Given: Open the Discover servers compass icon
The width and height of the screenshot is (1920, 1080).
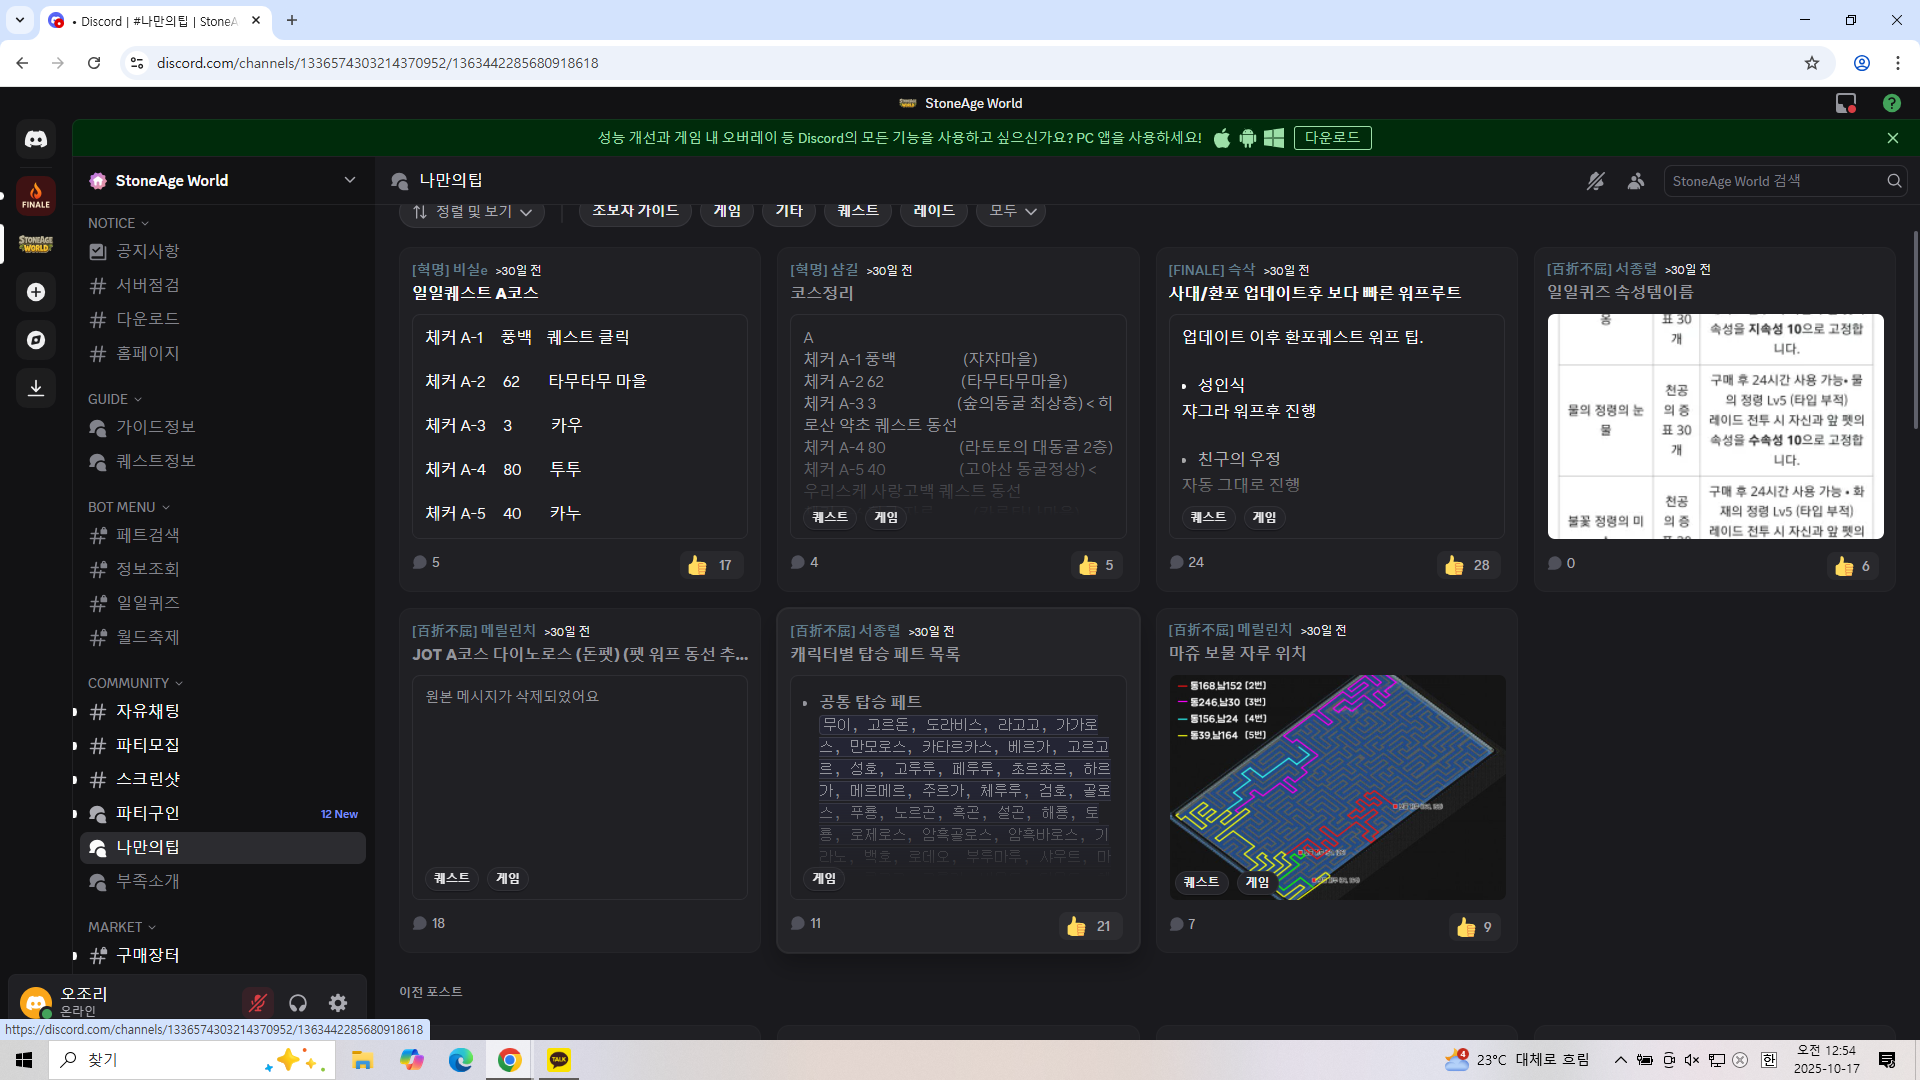Looking at the screenshot, I should (36, 340).
